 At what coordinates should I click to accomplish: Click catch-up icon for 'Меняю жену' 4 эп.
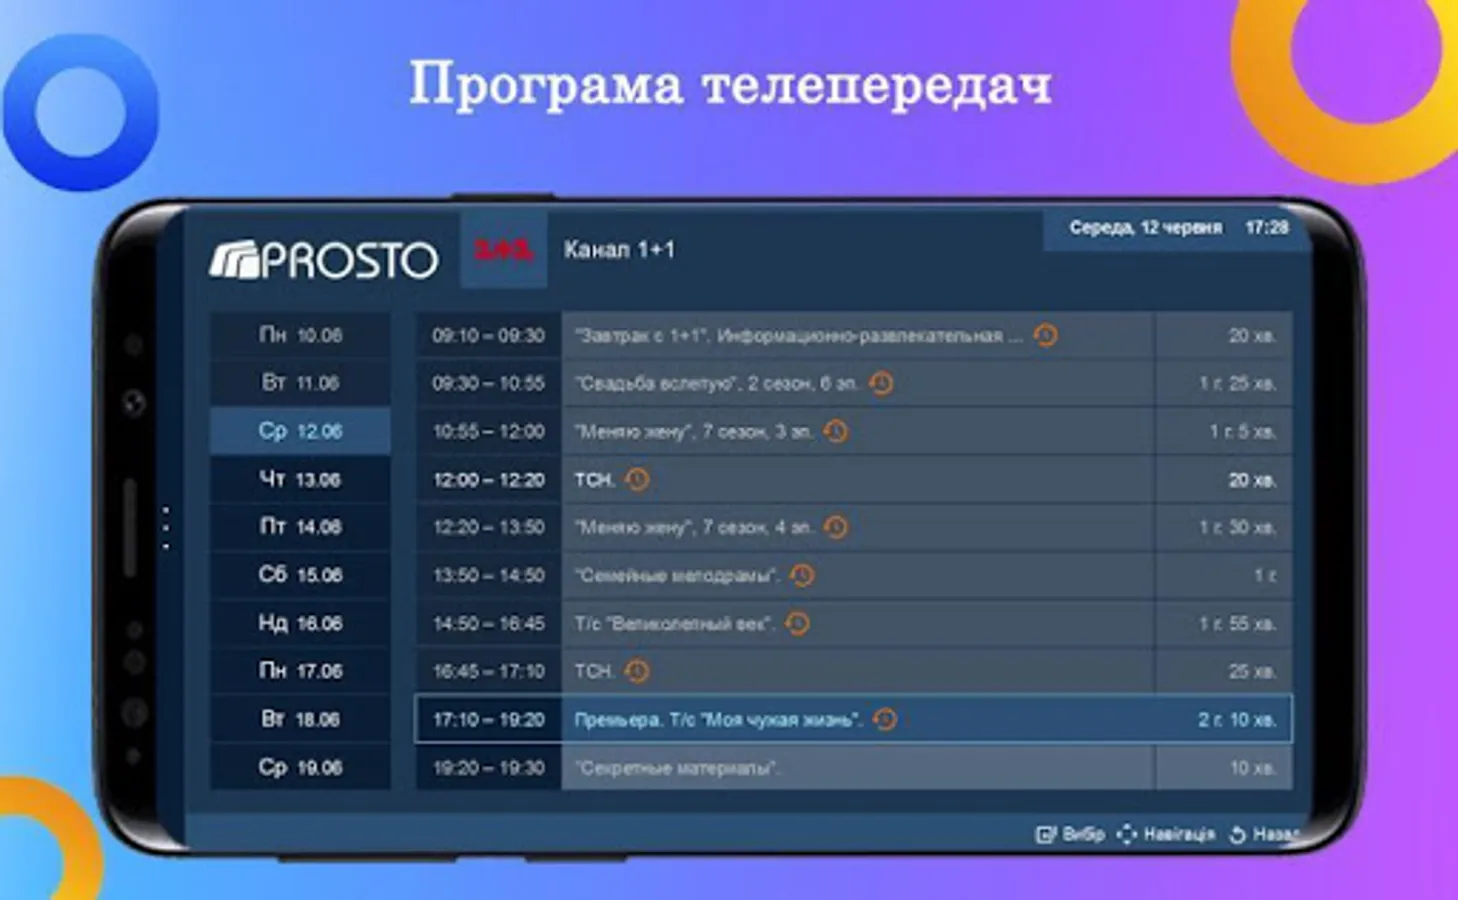click(836, 527)
